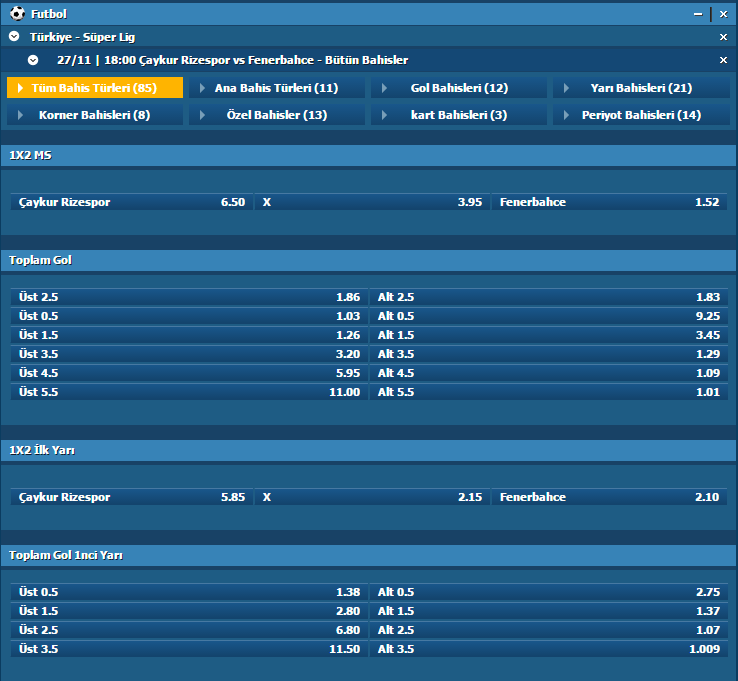This screenshot has height=681, width=738.
Task: Select Tüm Bahis Türleri (85) tab
Action: click(x=95, y=88)
